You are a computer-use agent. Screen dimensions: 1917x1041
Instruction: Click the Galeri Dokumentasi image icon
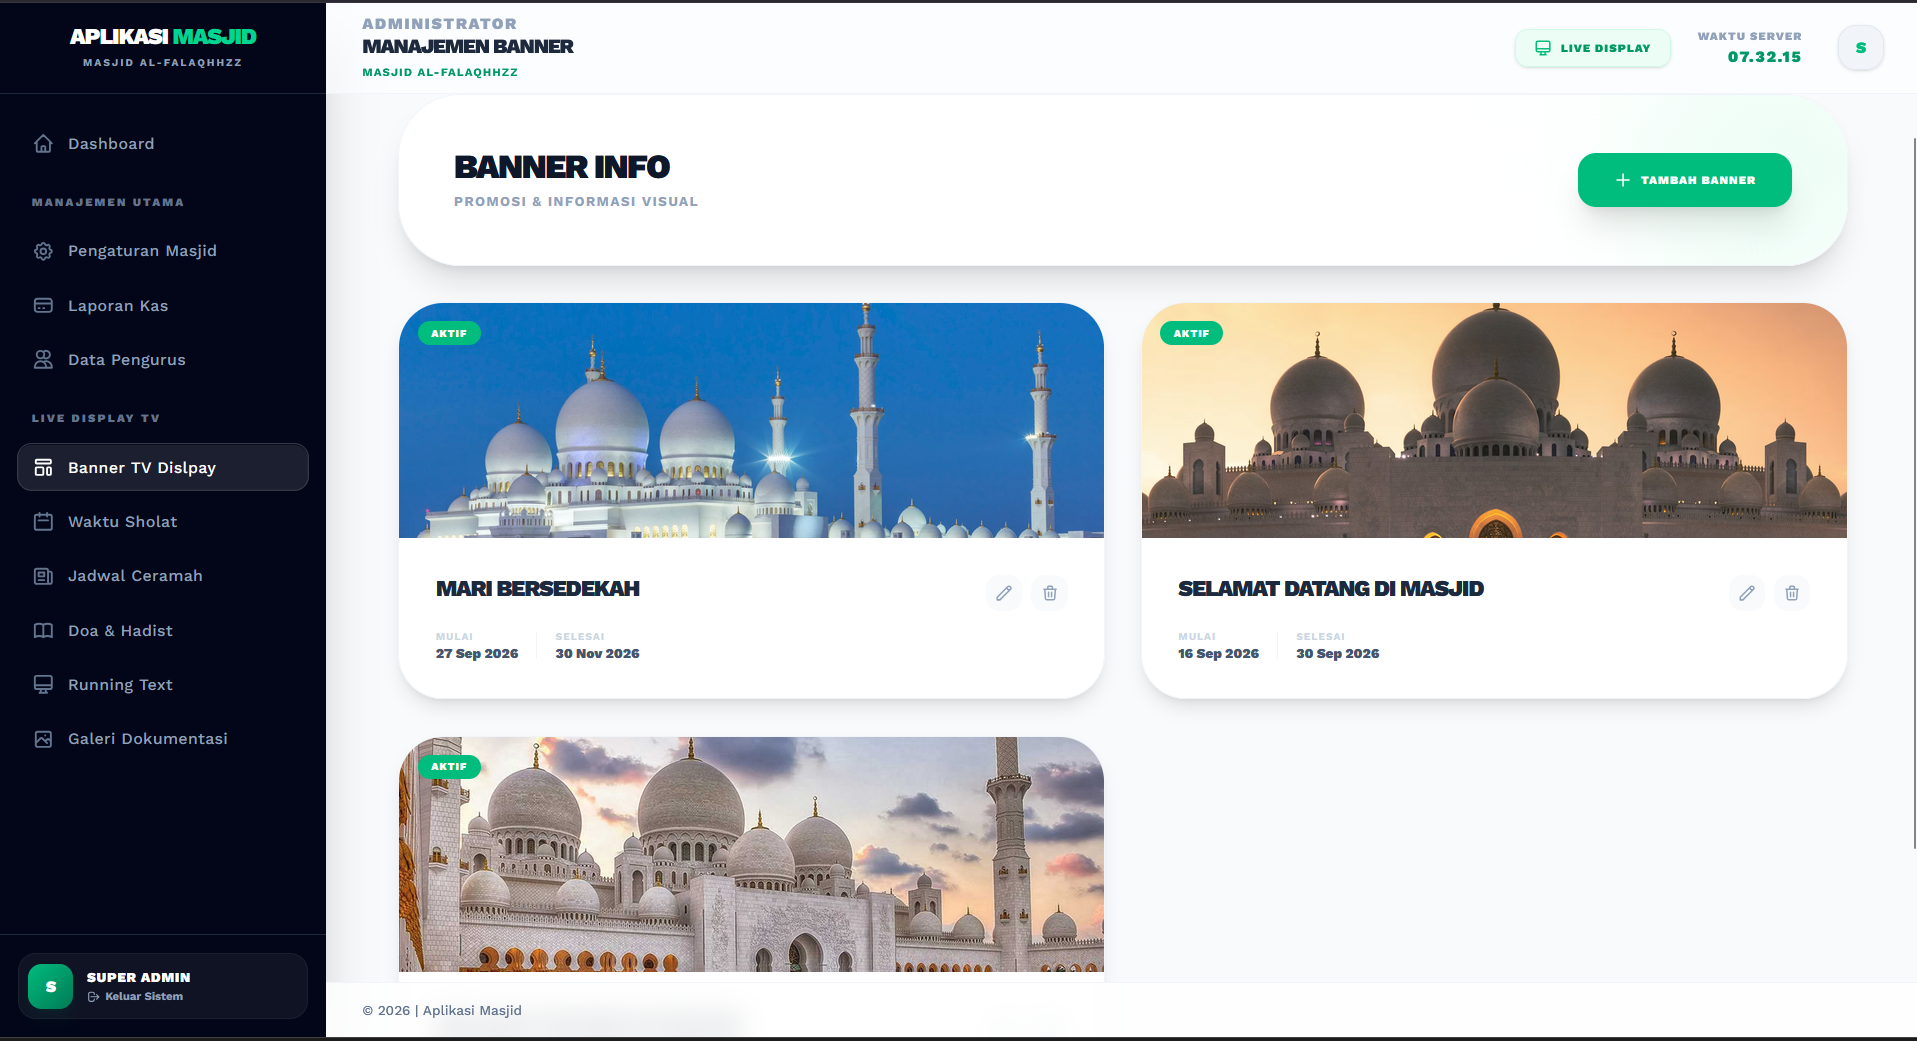[x=43, y=739]
